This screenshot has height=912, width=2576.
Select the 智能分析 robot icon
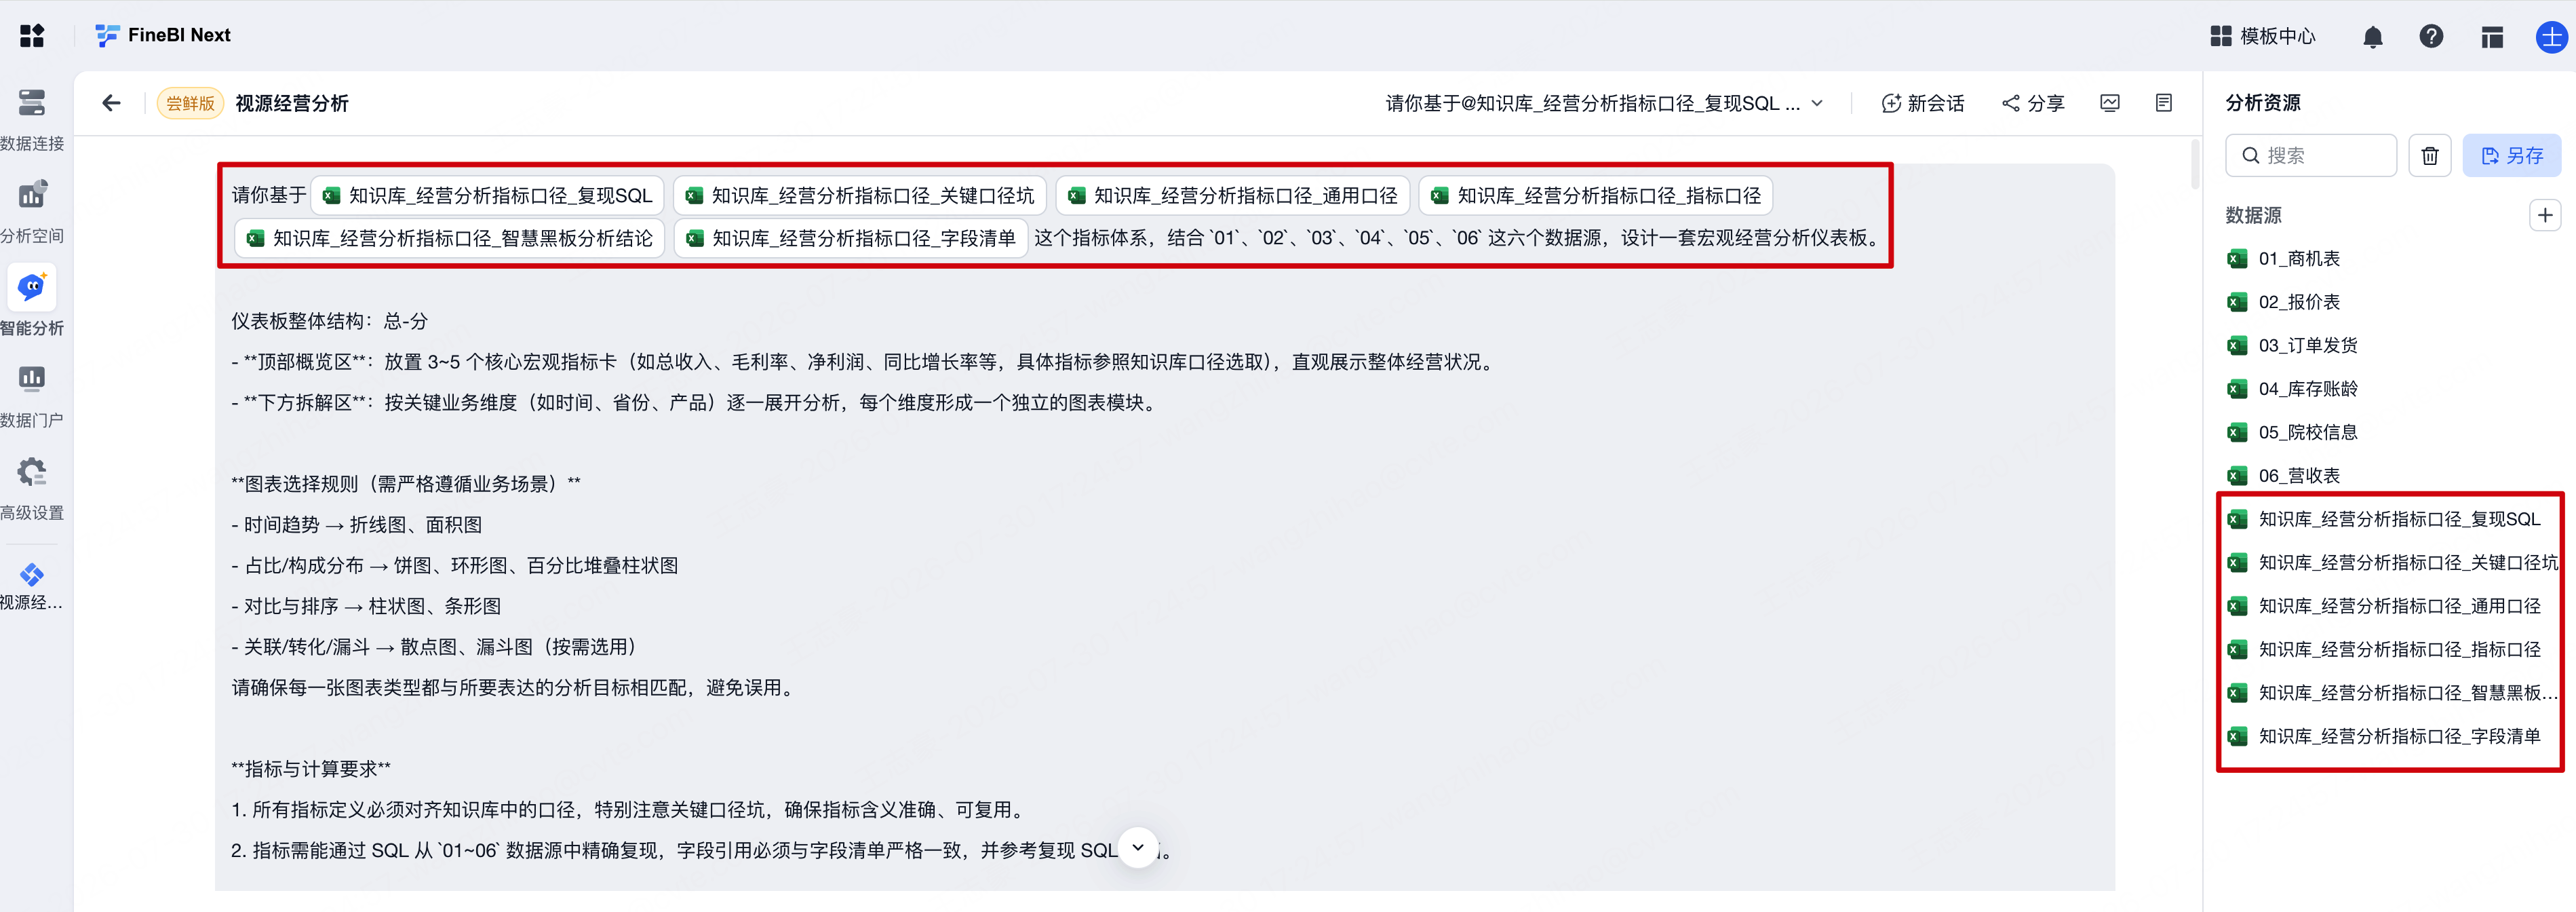click(32, 287)
